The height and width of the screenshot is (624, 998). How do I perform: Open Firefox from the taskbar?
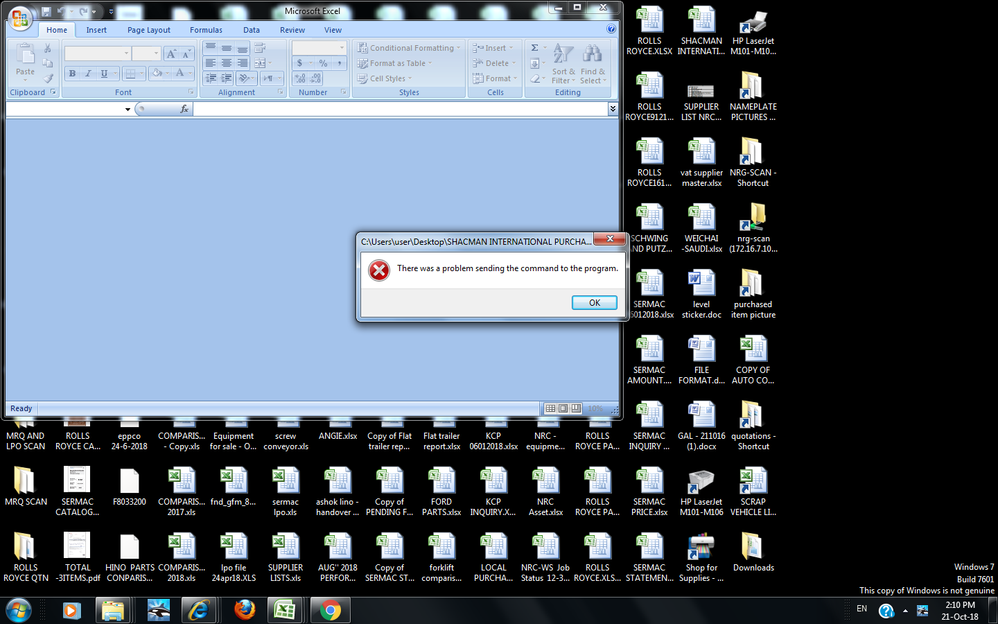[244, 611]
